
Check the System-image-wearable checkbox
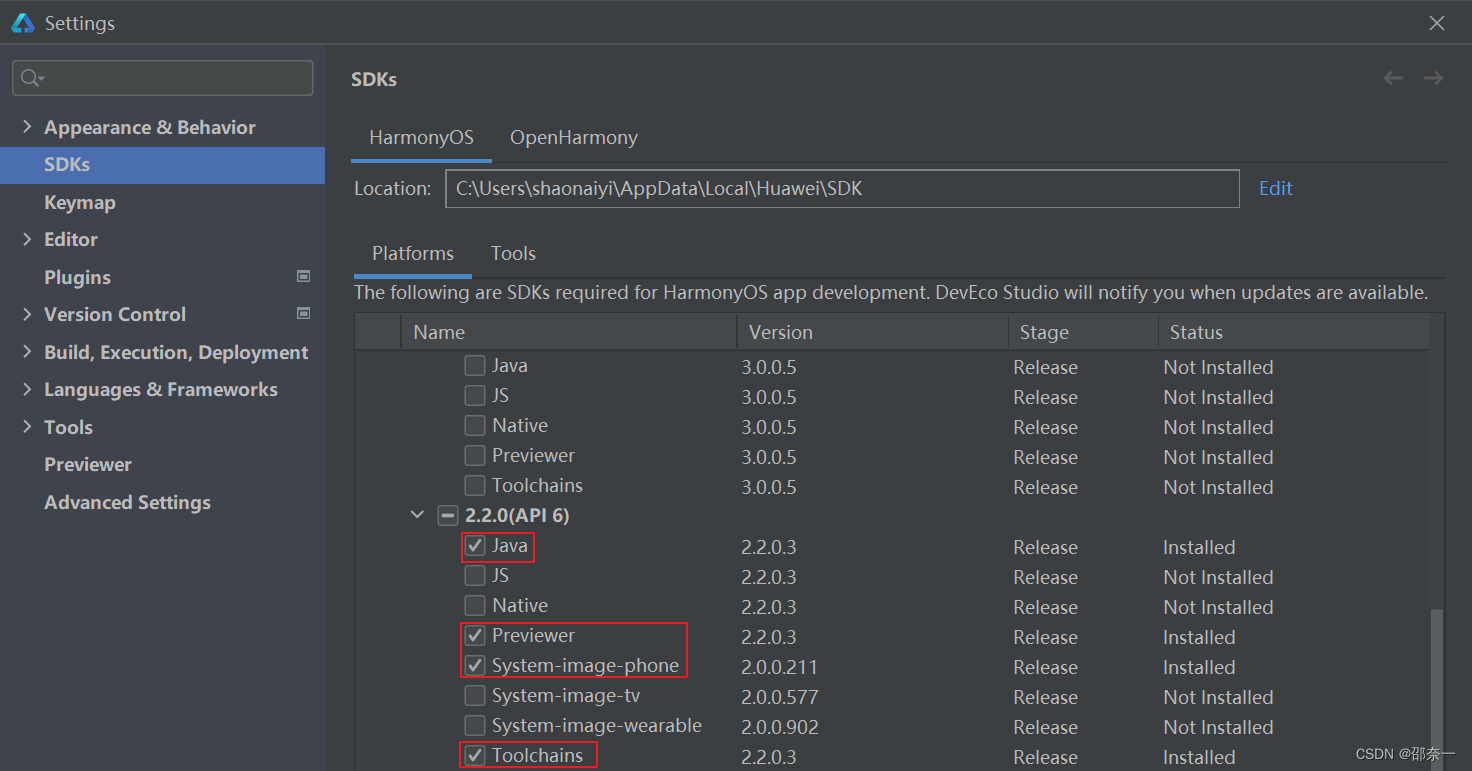click(x=475, y=726)
